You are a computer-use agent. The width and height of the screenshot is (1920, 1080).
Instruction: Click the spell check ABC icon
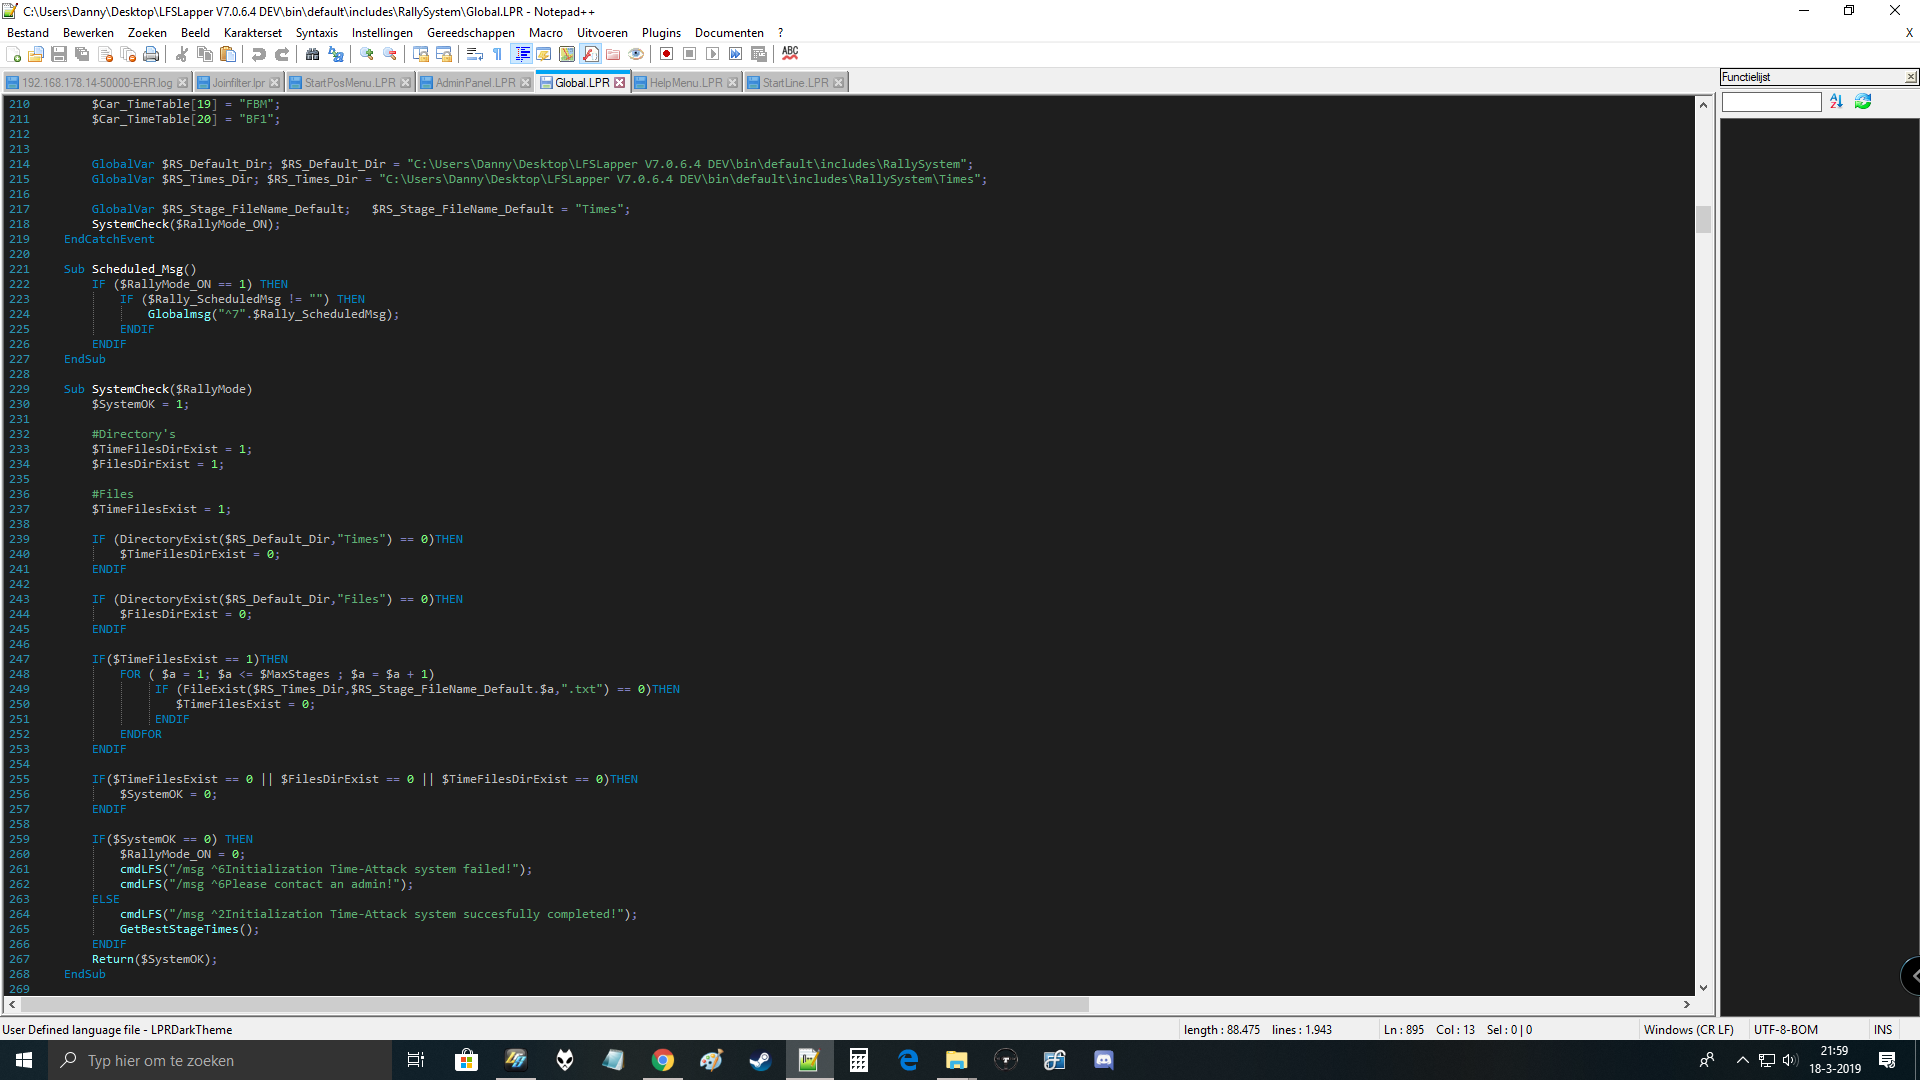tap(790, 53)
